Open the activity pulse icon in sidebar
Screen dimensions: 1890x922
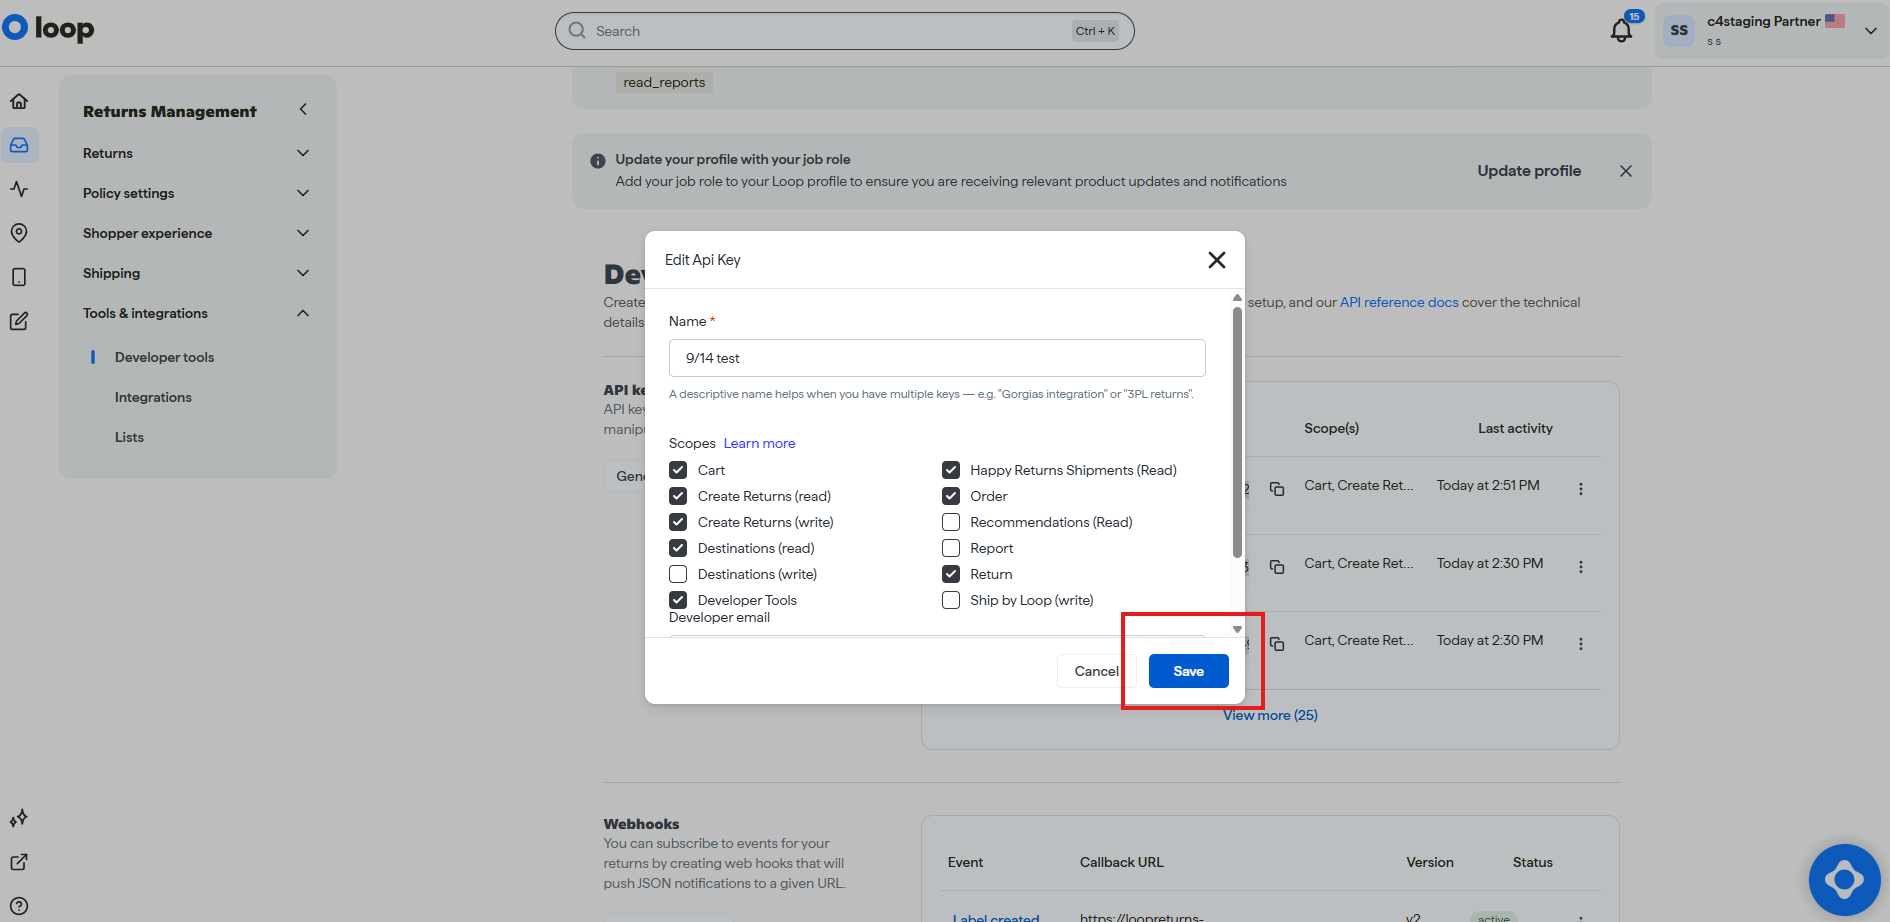(19, 189)
